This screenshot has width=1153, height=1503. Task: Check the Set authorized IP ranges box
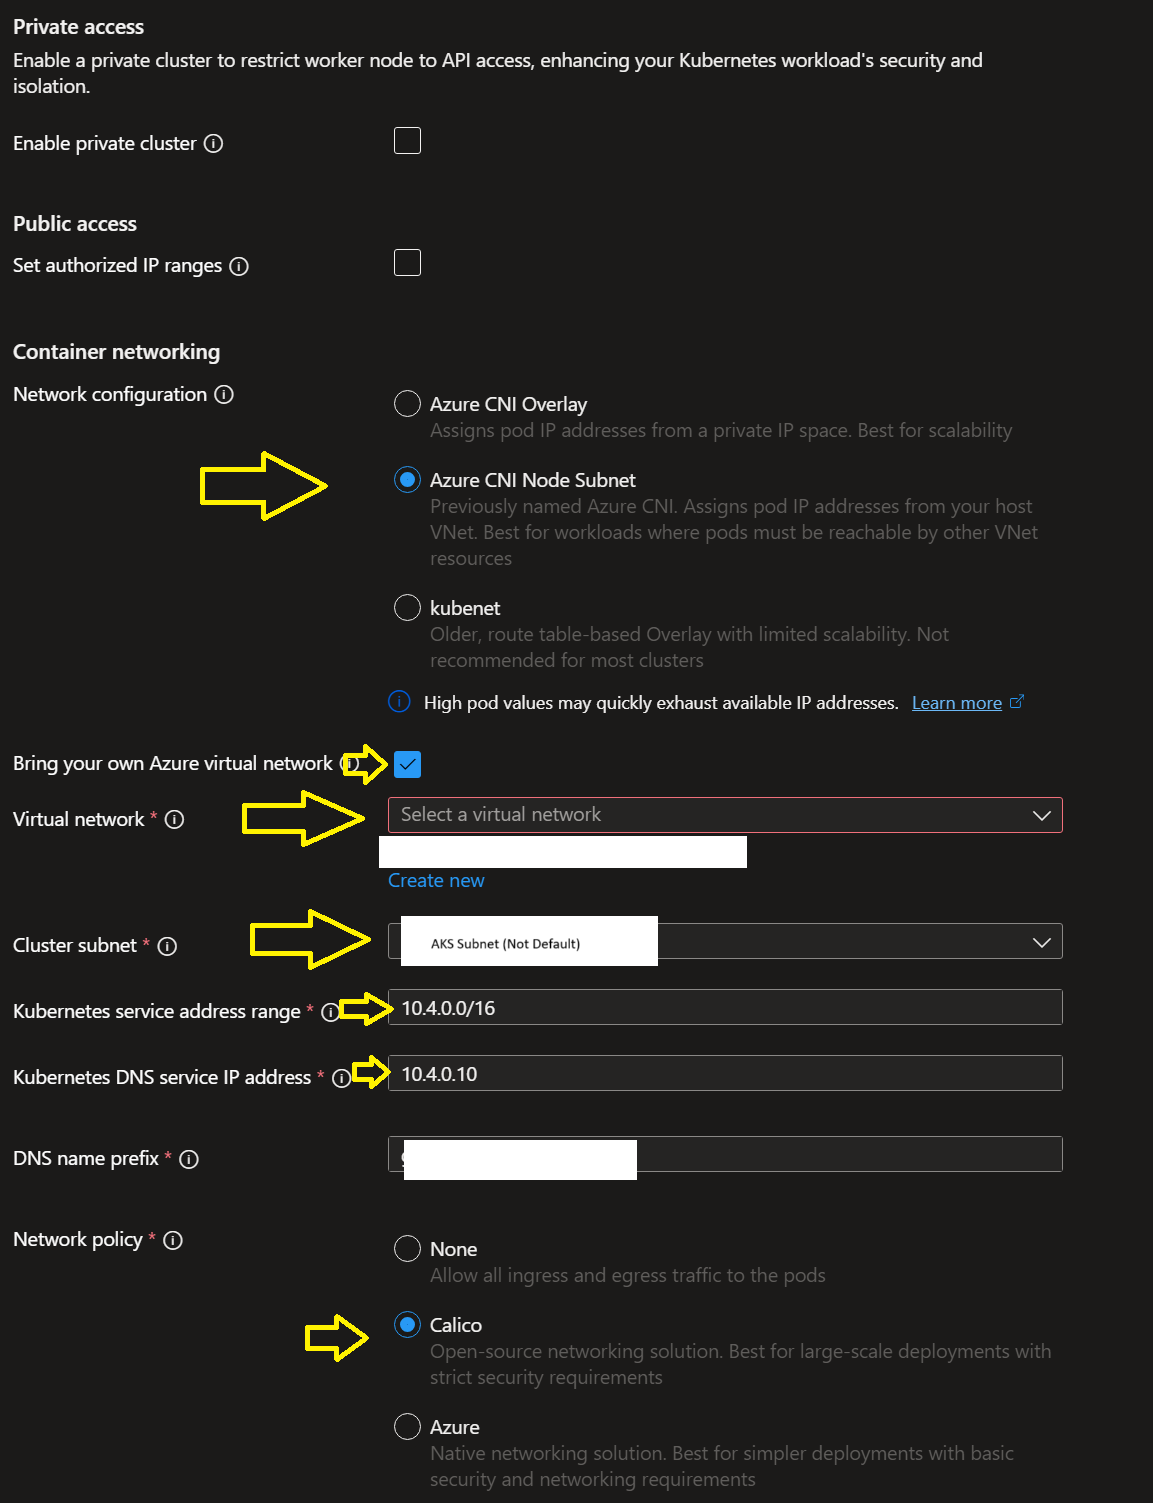[x=407, y=263]
